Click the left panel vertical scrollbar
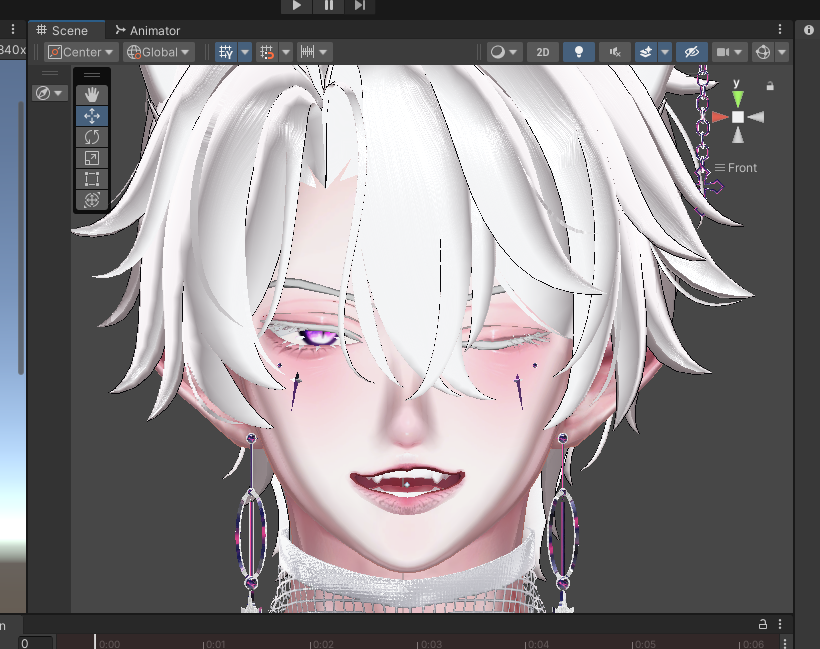Viewport: 820px width, 649px height. [x=21, y=238]
